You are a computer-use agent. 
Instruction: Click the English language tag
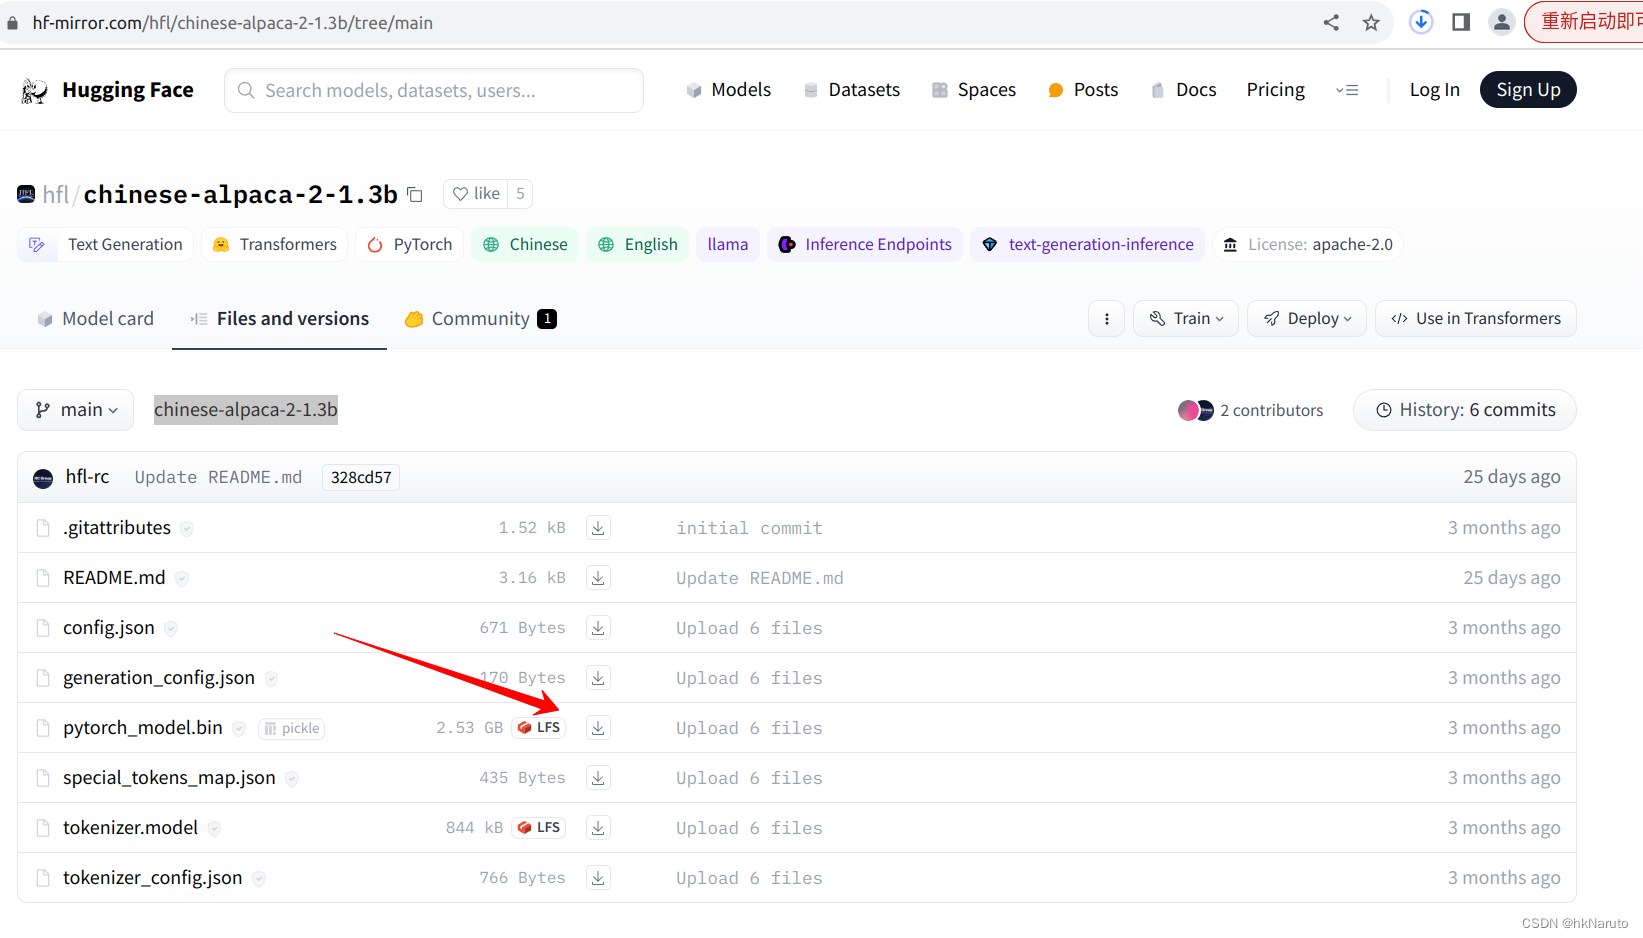coord(638,245)
